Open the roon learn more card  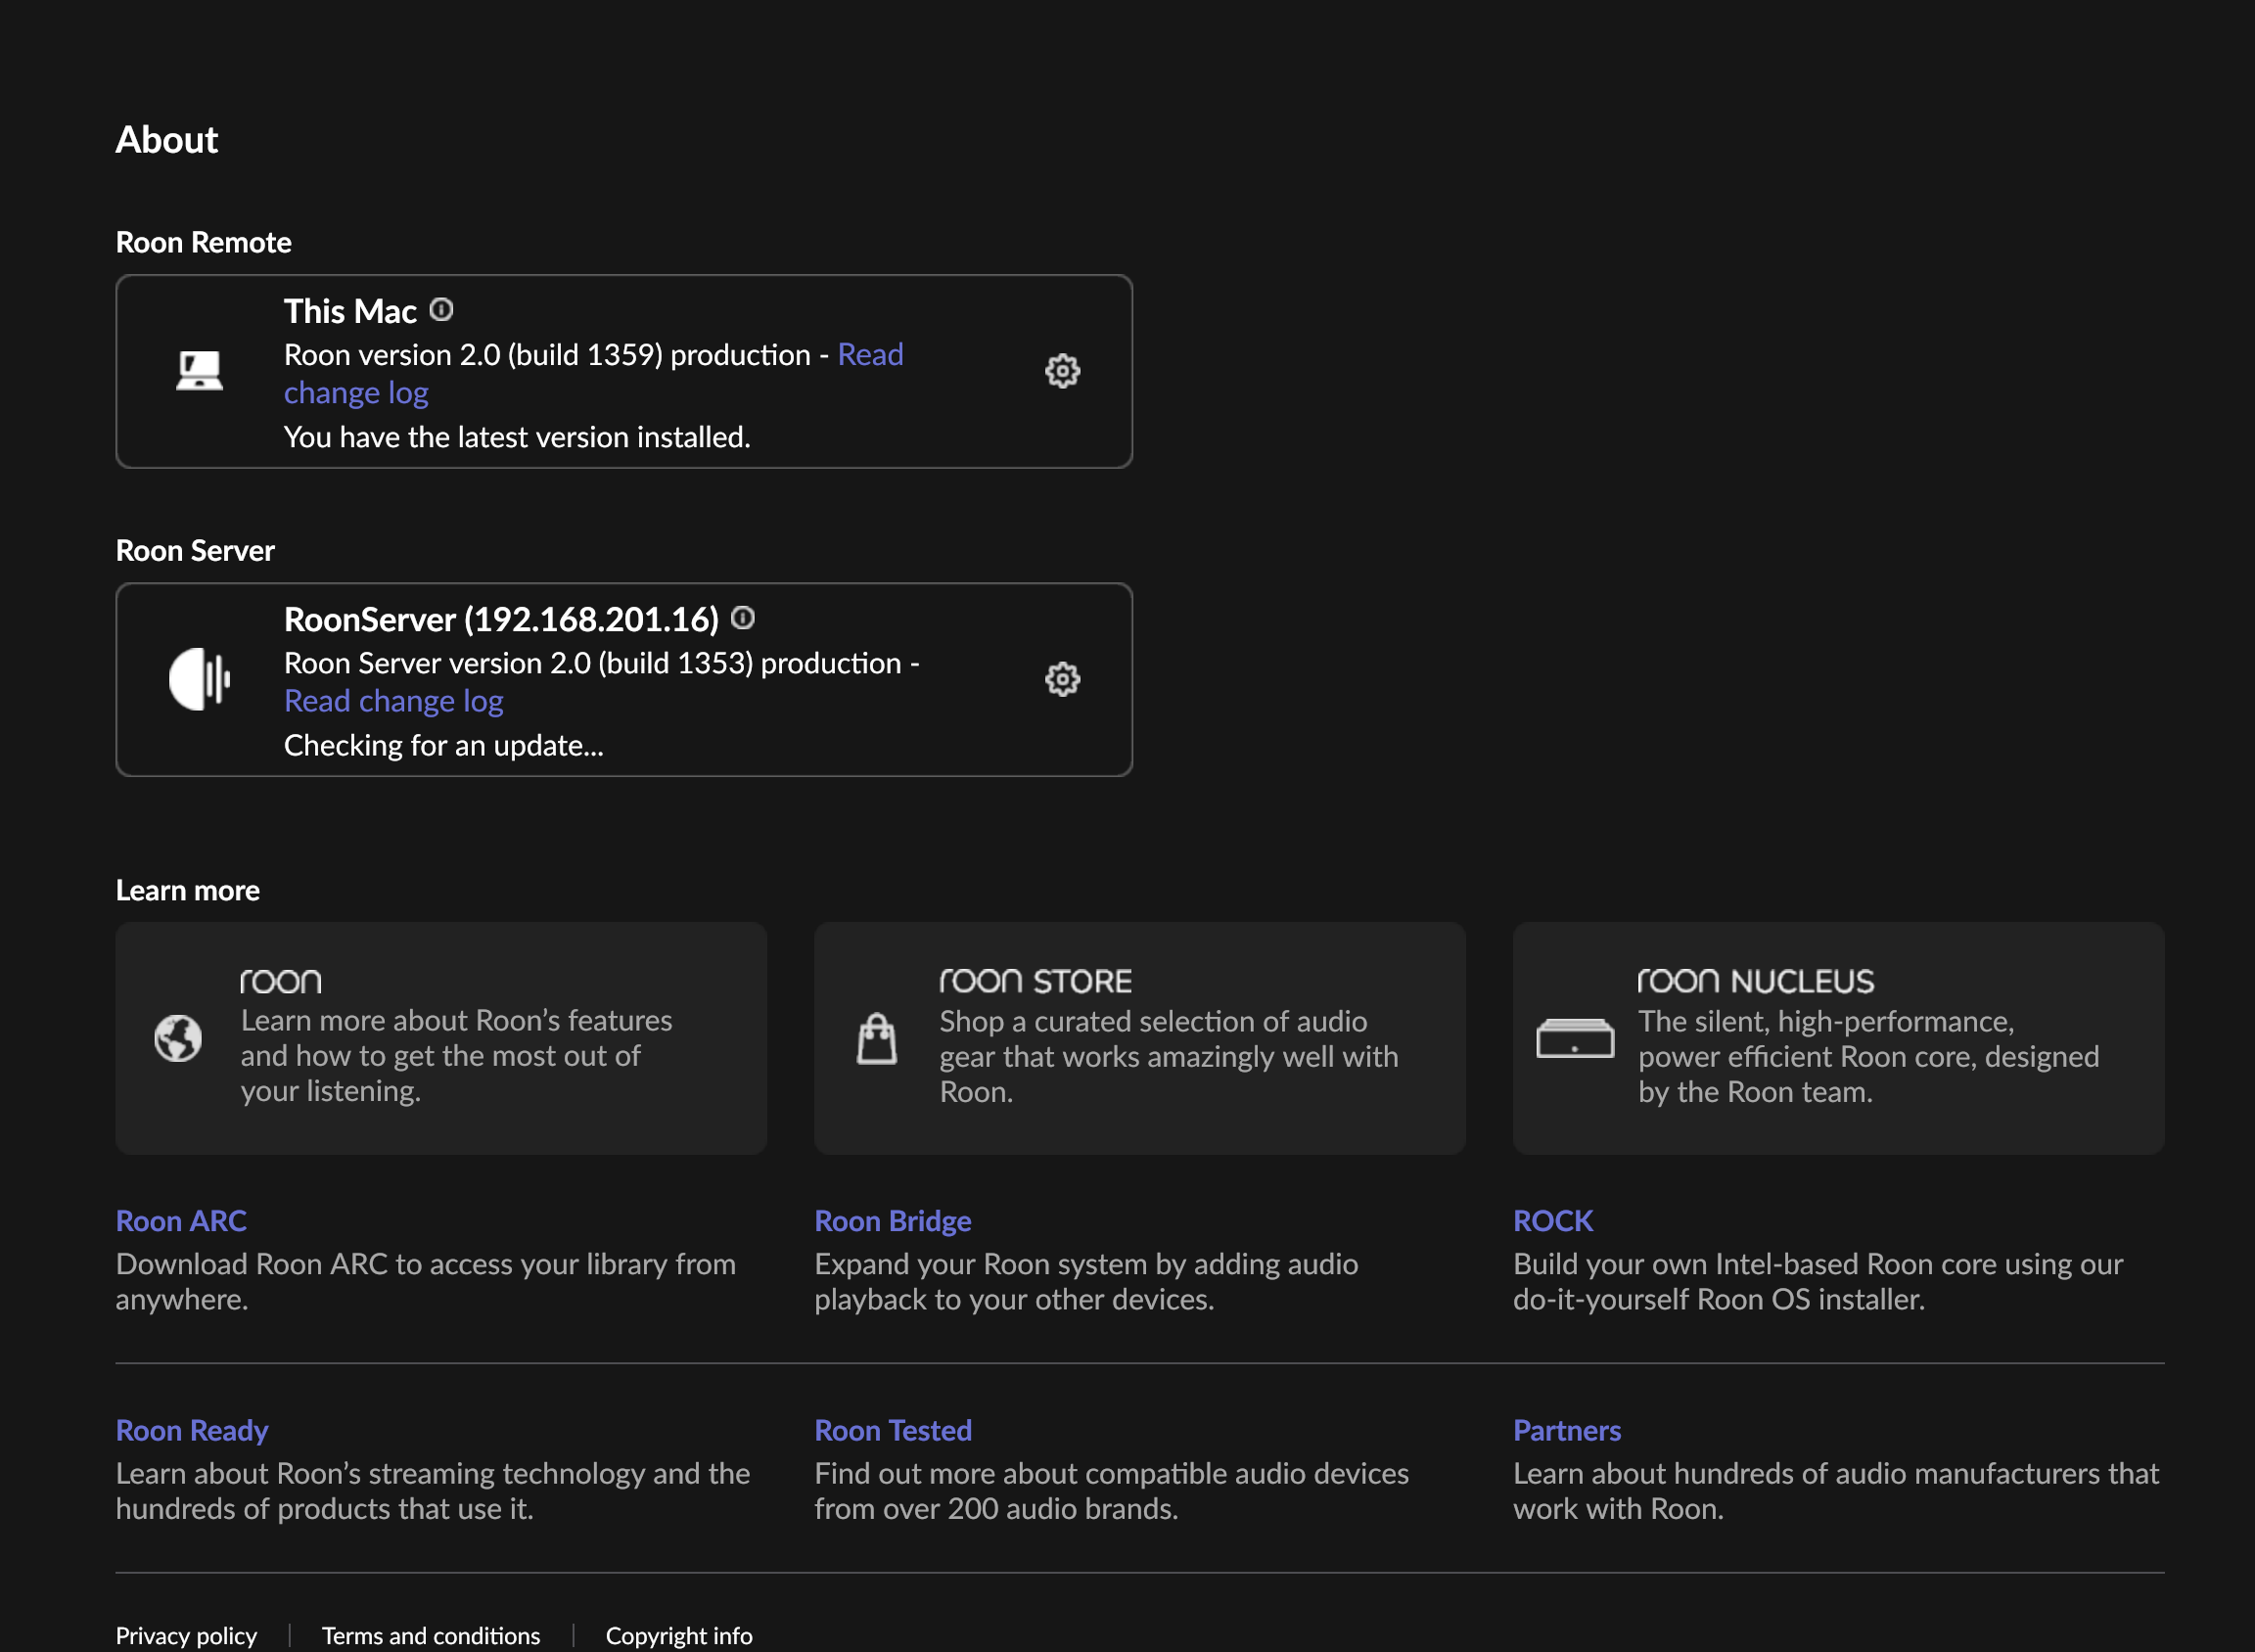[441, 1038]
